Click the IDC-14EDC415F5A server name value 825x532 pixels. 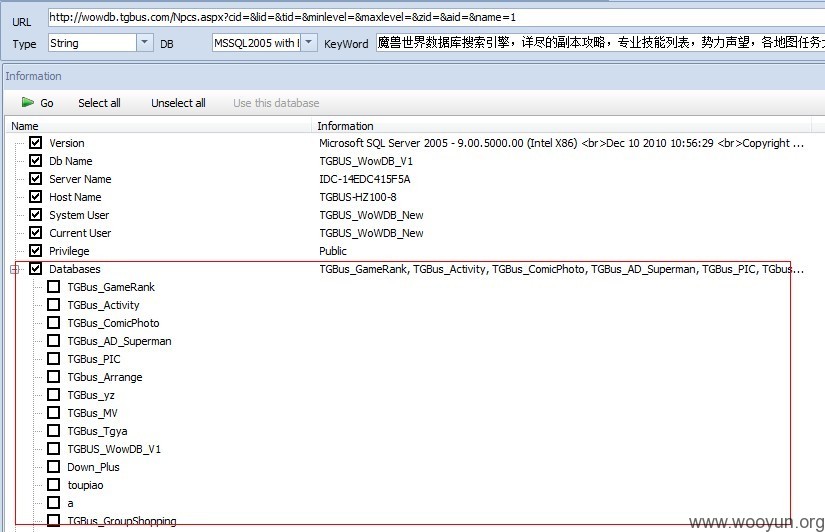pos(365,179)
